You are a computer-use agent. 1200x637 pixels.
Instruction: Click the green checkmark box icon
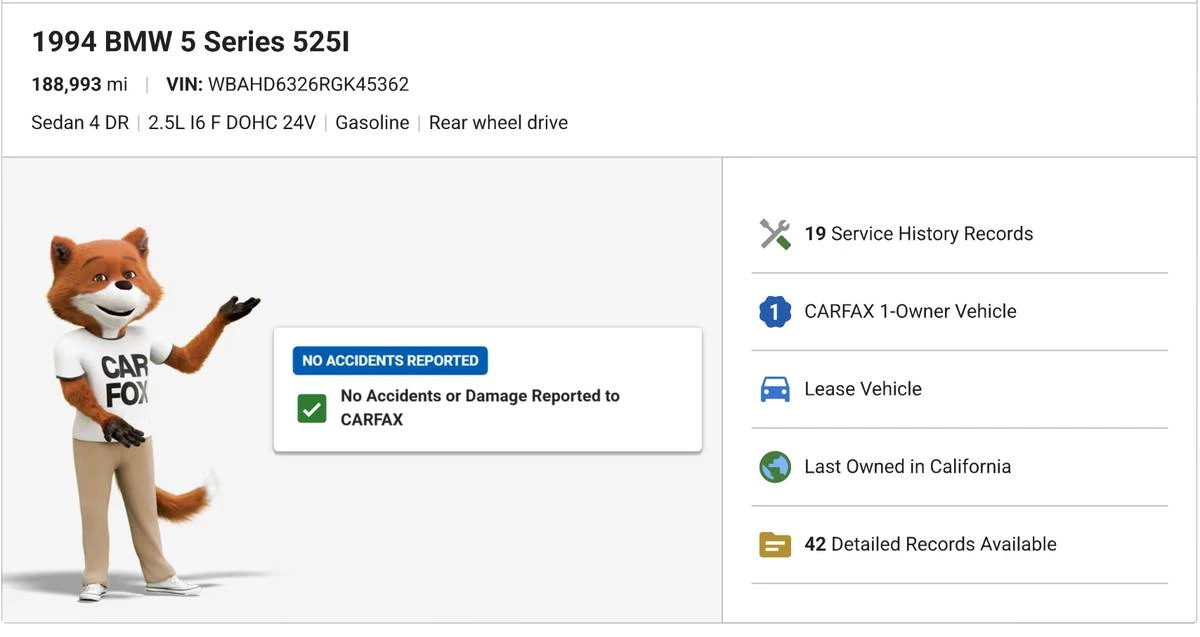click(312, 408)
